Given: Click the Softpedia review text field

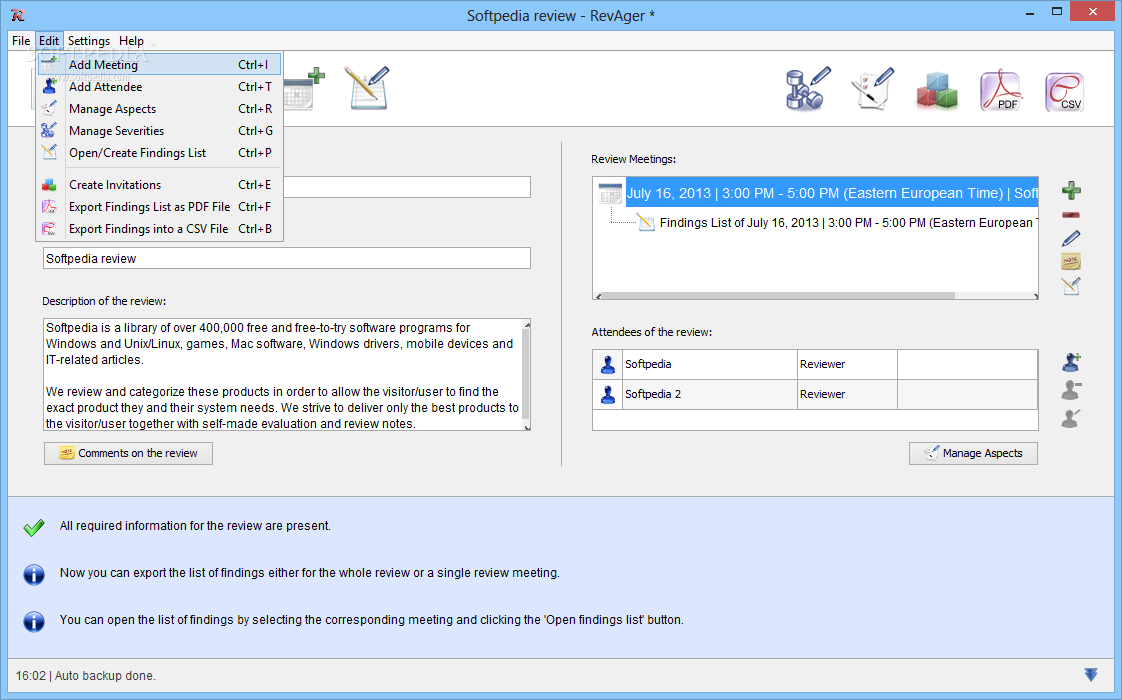Looking at the screenshot, I should pyautogui.click(x=286, y=258).
